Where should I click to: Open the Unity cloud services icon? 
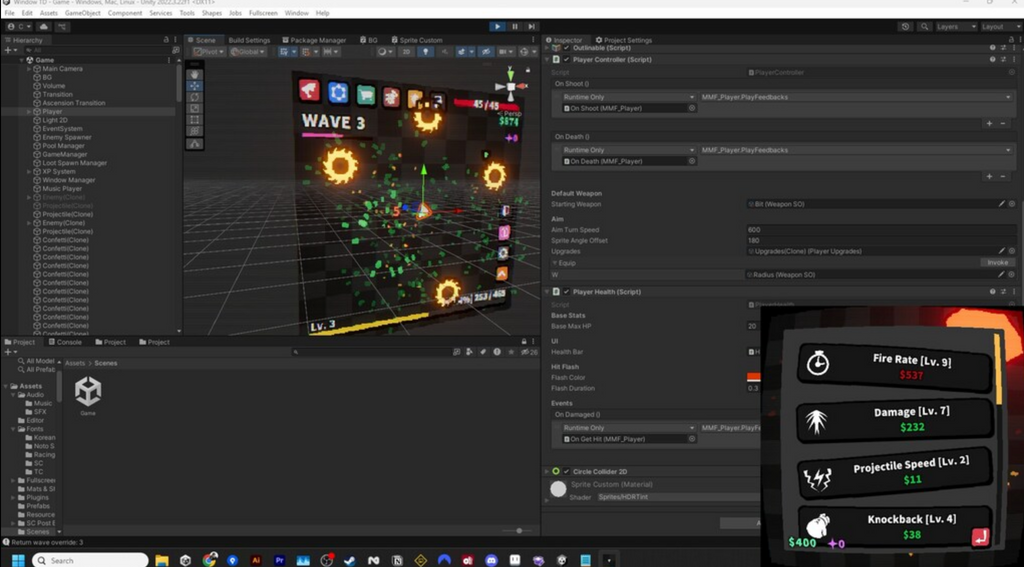[x=44, y=27]
